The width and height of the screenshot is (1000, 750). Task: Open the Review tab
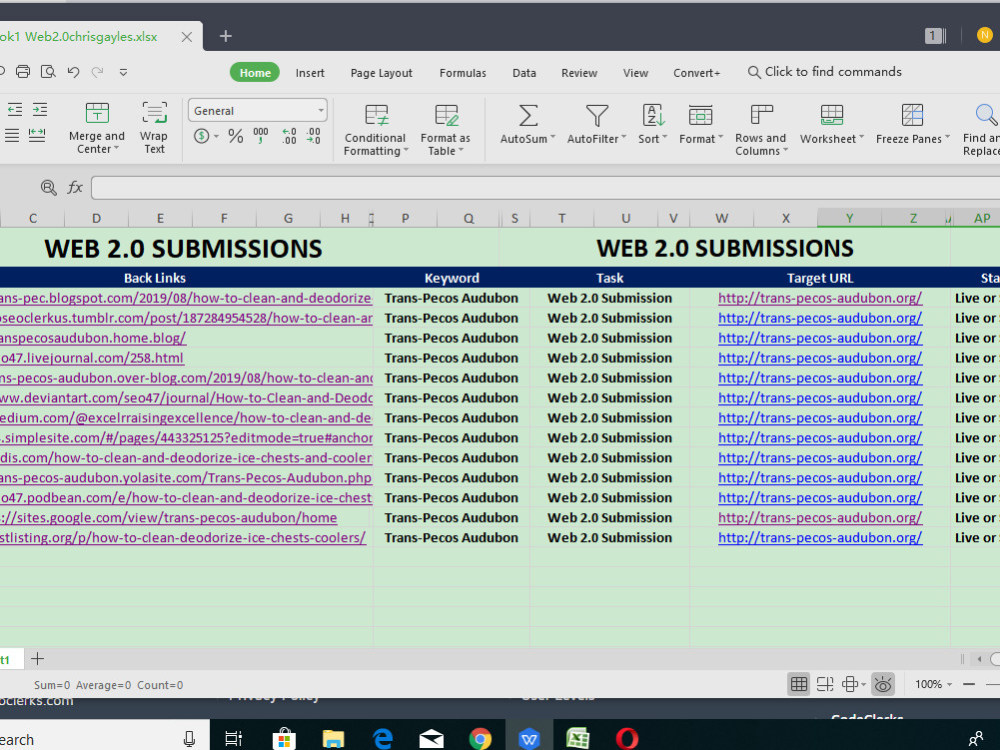coord(579,73)
